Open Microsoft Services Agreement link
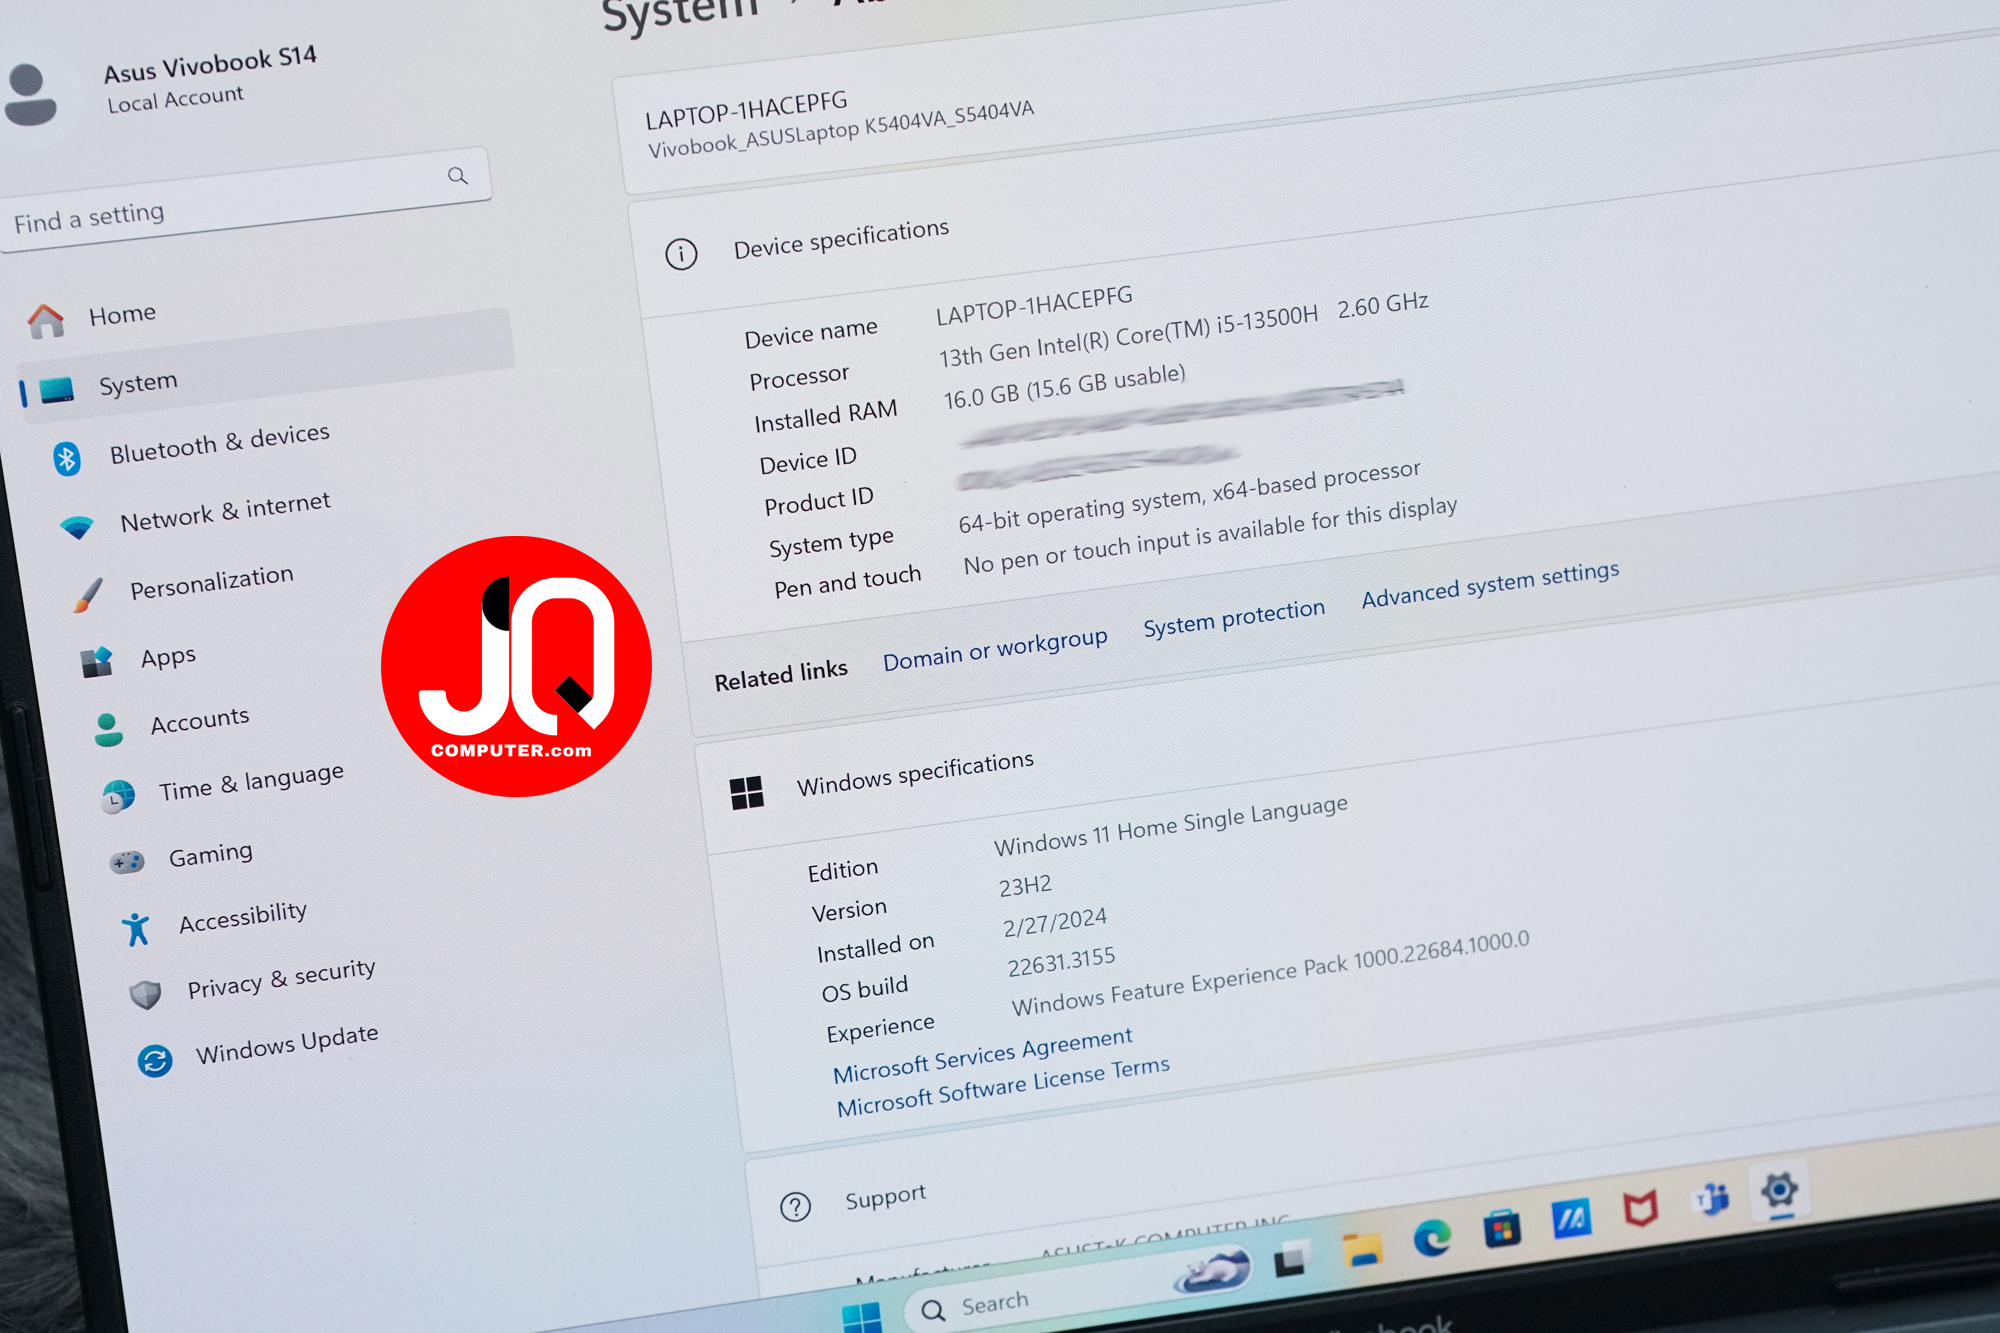 click(983, 1055)
